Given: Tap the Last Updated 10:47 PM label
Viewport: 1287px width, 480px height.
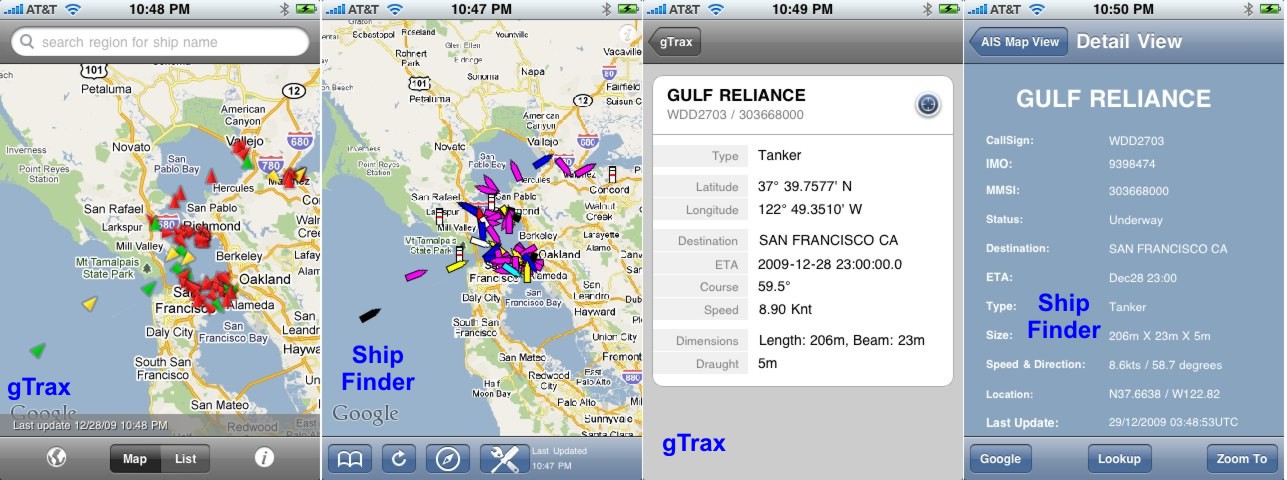Looking at the screenshot, I should (x=562, y=458).
